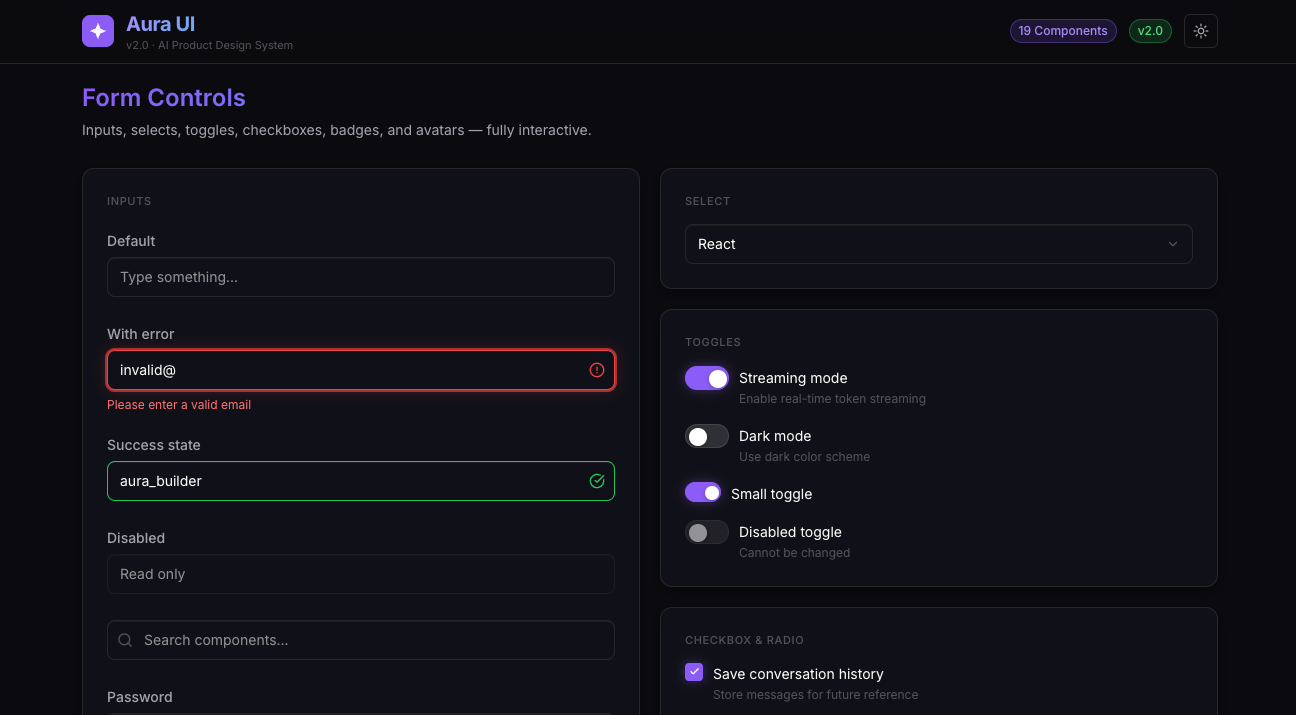Viewport: 1296px width, 715px height.
Task: Focus the Default 'Type something...' input
Action: click(360, 277)
